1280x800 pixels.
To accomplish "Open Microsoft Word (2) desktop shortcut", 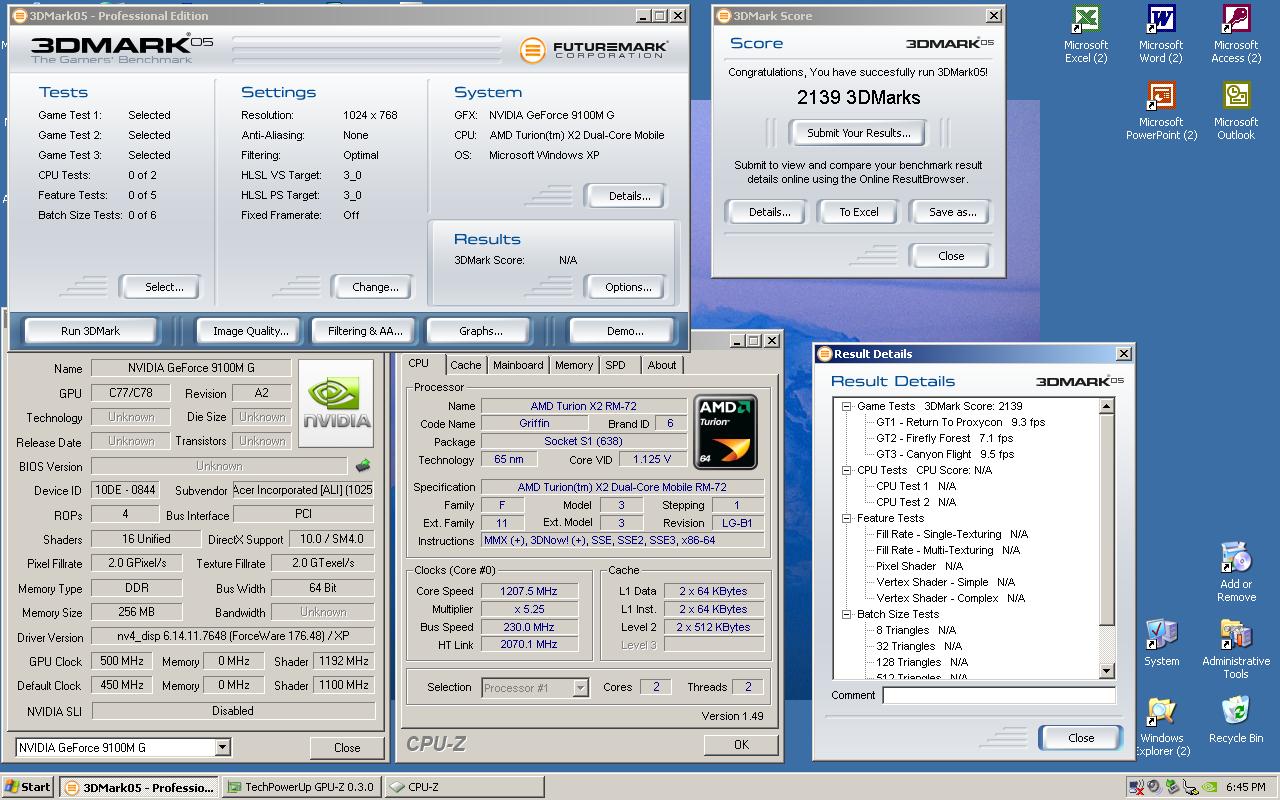I will coord(1161,35).
